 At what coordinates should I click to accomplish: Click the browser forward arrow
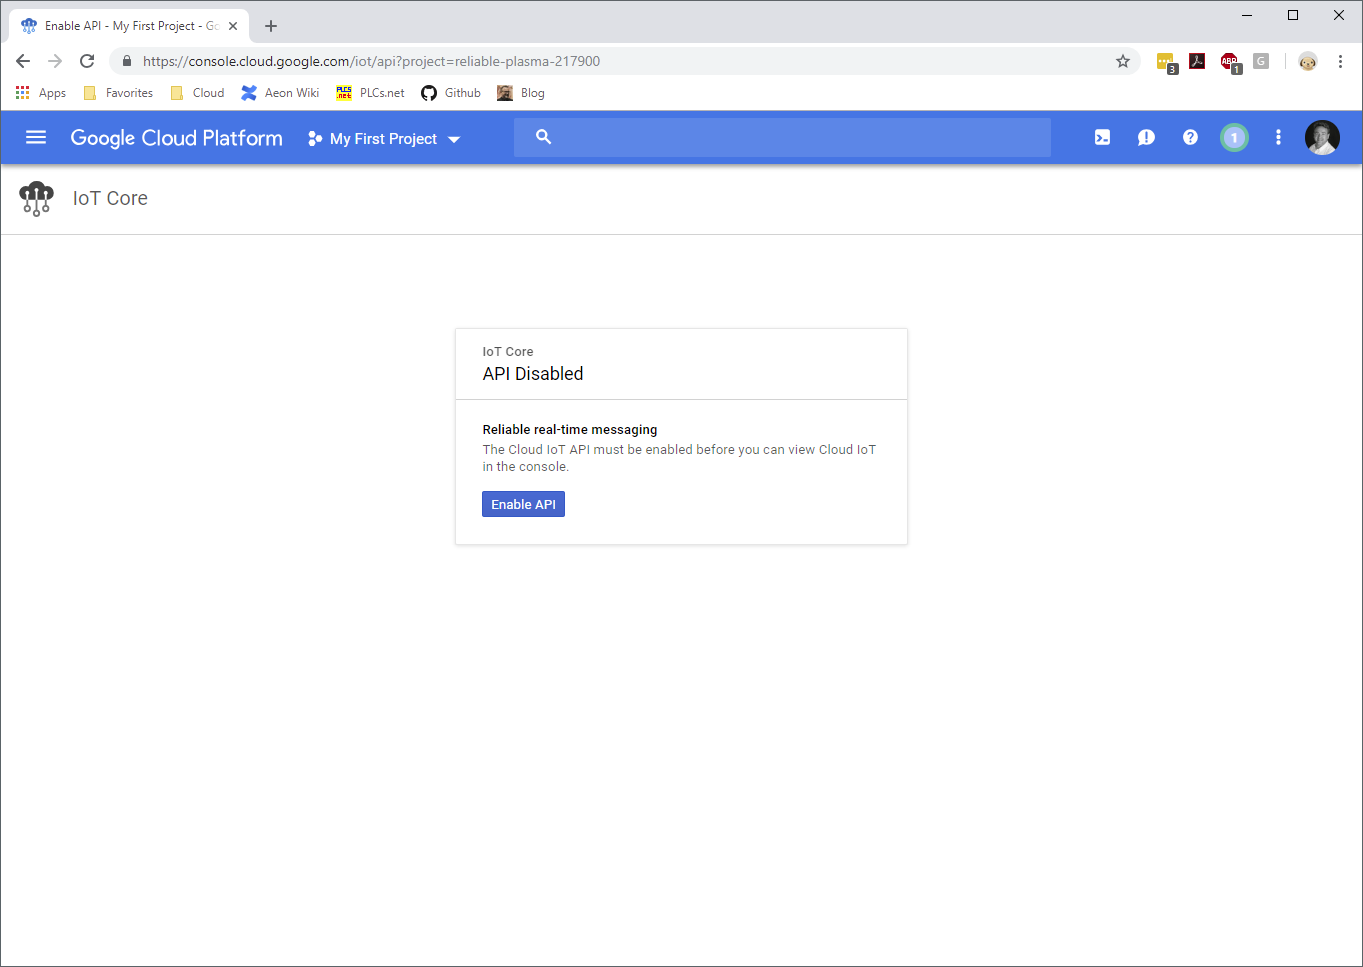[x=55, y=61]
